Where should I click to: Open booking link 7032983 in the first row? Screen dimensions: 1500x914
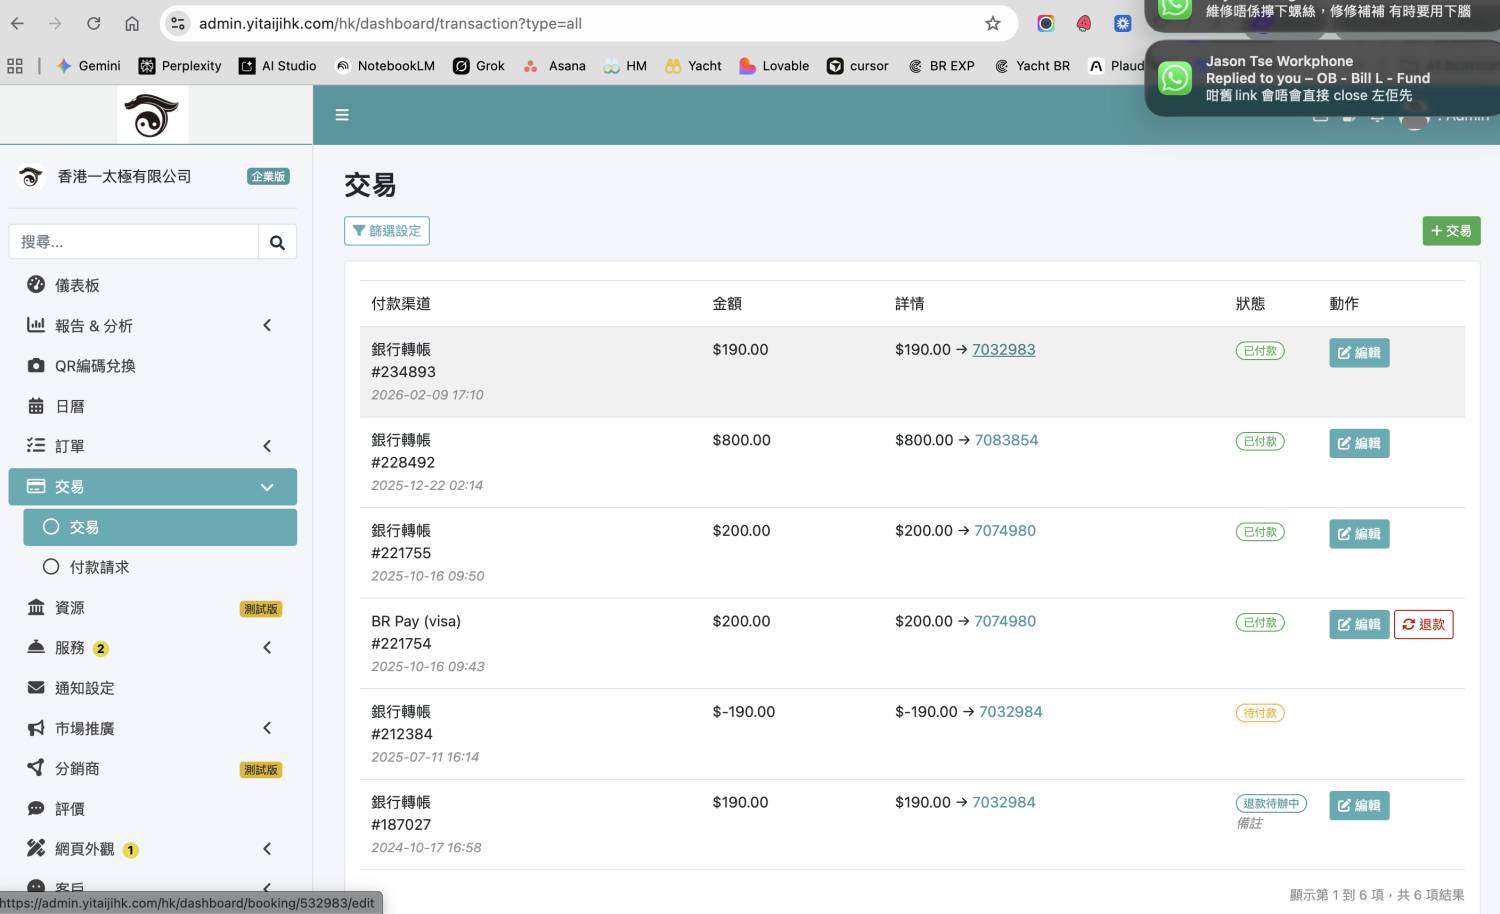pyautogui.click(x=1003, y=349)
